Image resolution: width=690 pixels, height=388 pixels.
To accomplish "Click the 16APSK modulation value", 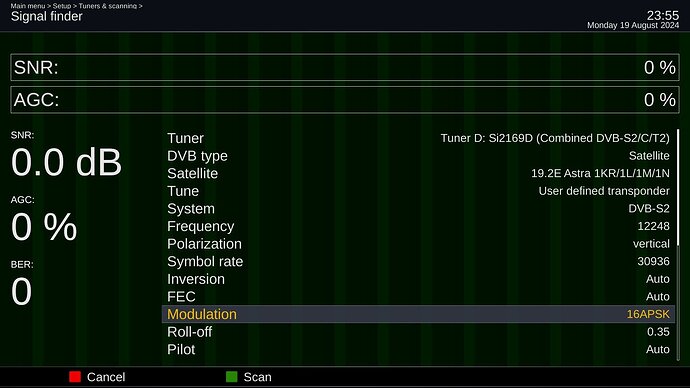I will click(x=648, y=314).
